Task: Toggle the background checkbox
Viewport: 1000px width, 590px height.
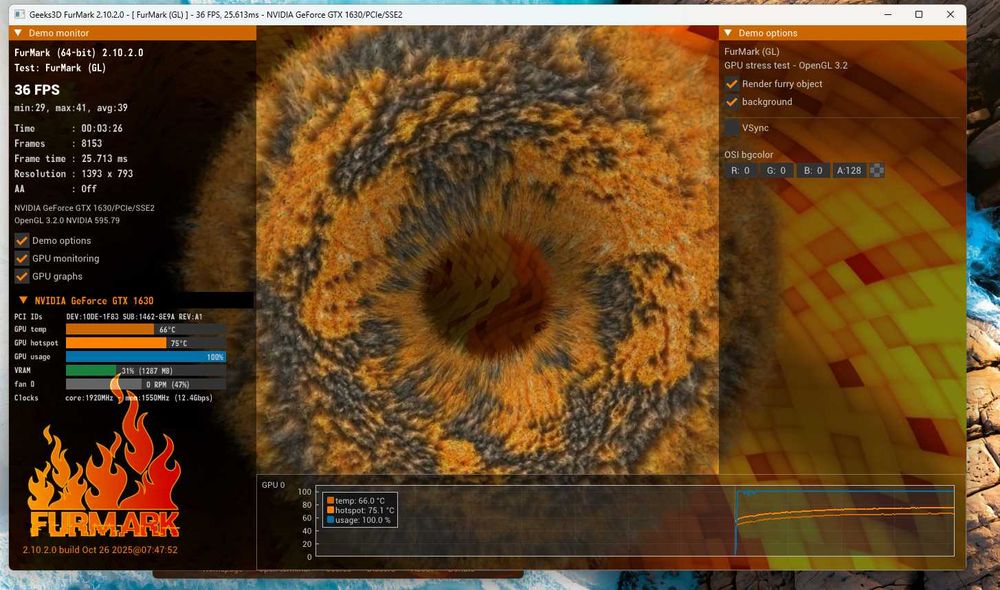Action: pos(732,101)
